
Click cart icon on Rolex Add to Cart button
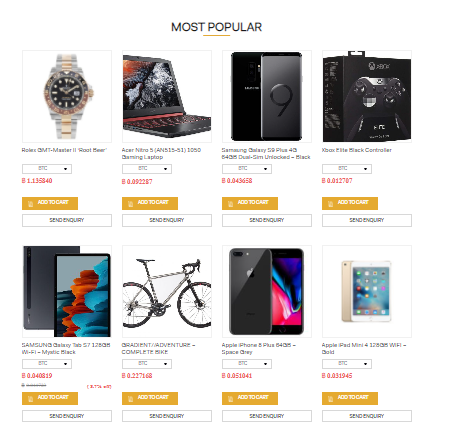click(30, 204)
